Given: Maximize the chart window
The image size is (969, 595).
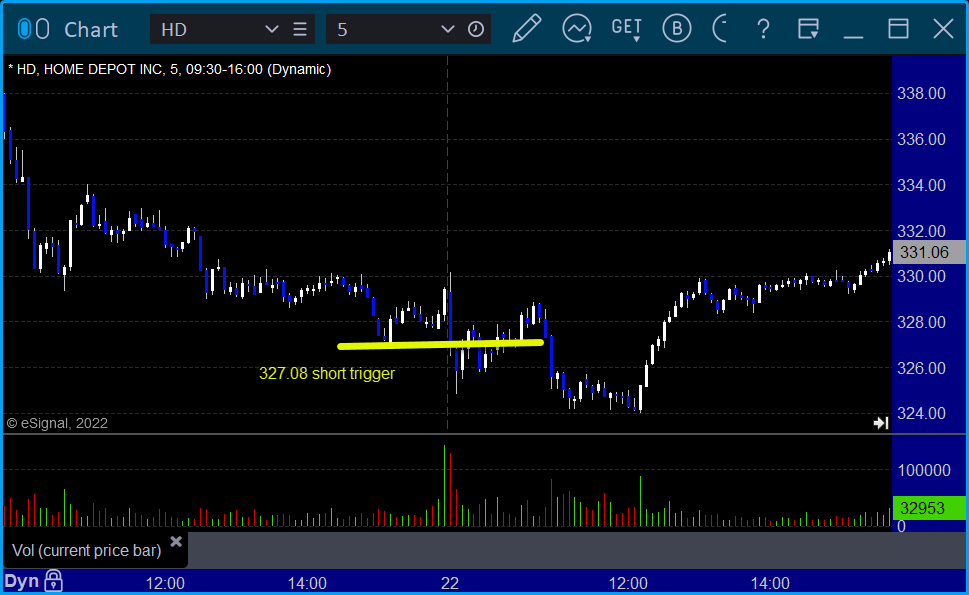Looking at the screenshot, I should point(898,29).
